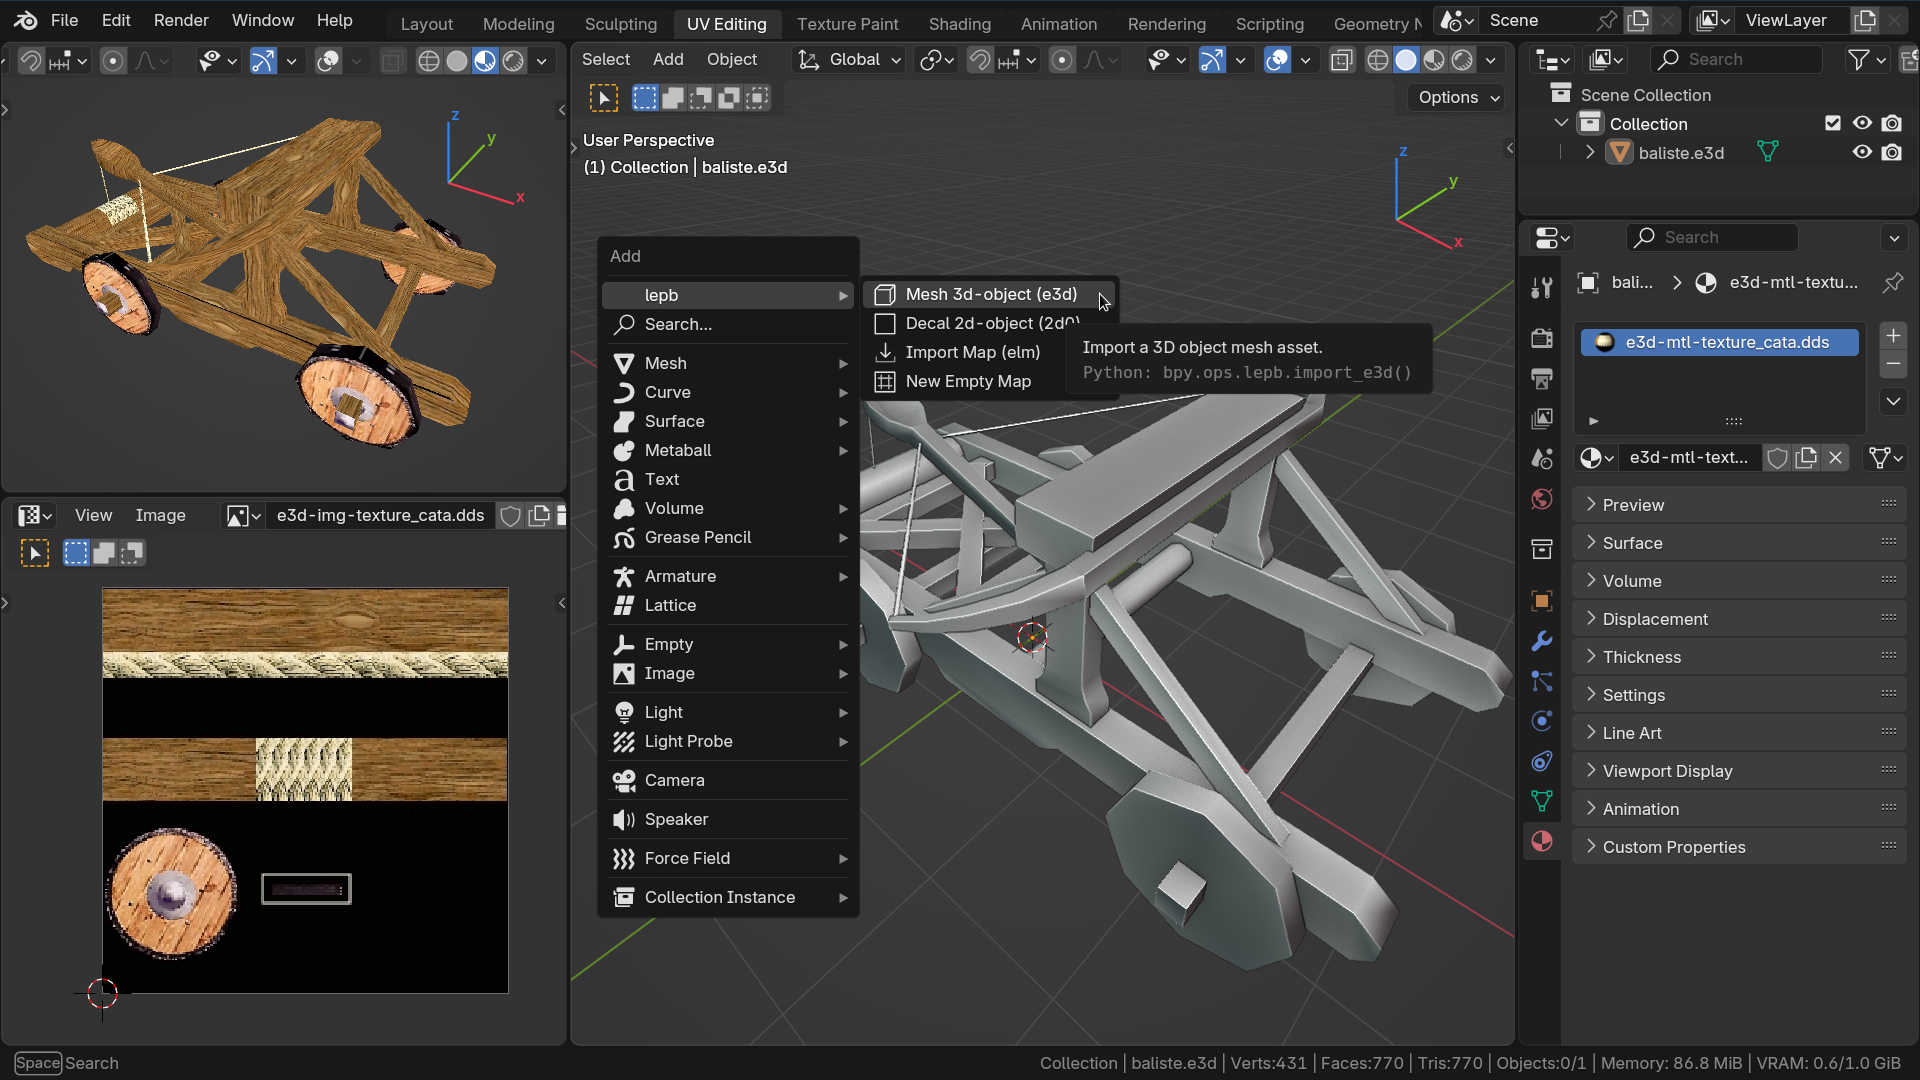Click the properties panel Search field
Viewport: 1920px width, 1080px height.
[1714, 237]
